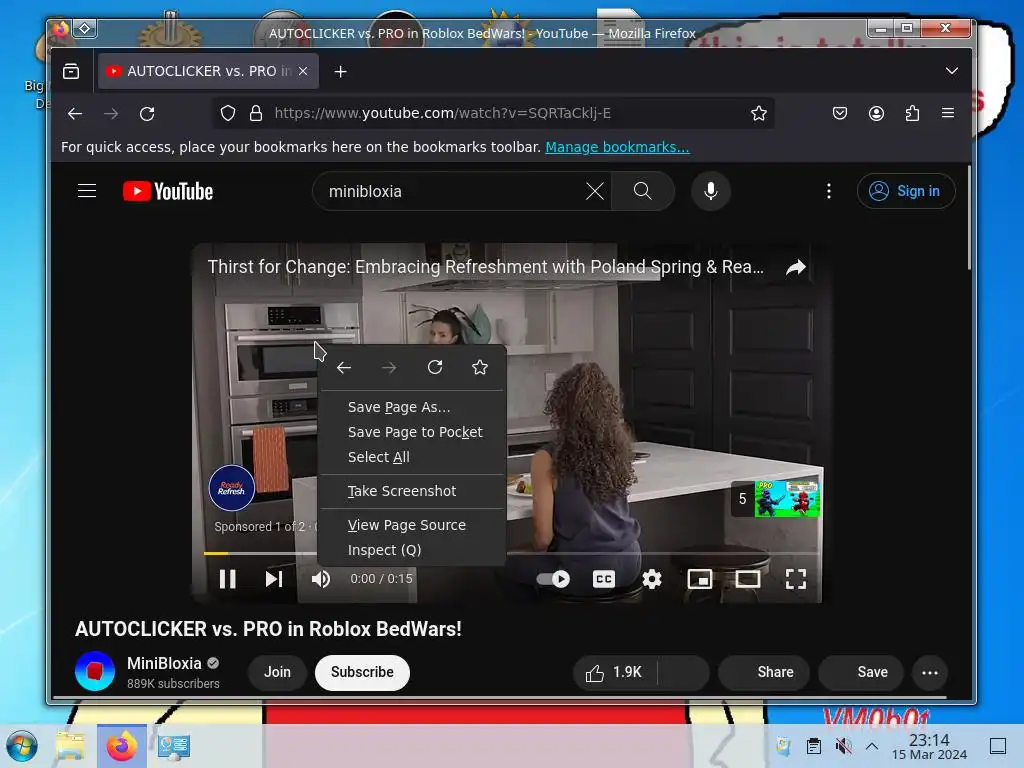
Task: Choose Save Page As from the context menu
Action: pos(412,407)
